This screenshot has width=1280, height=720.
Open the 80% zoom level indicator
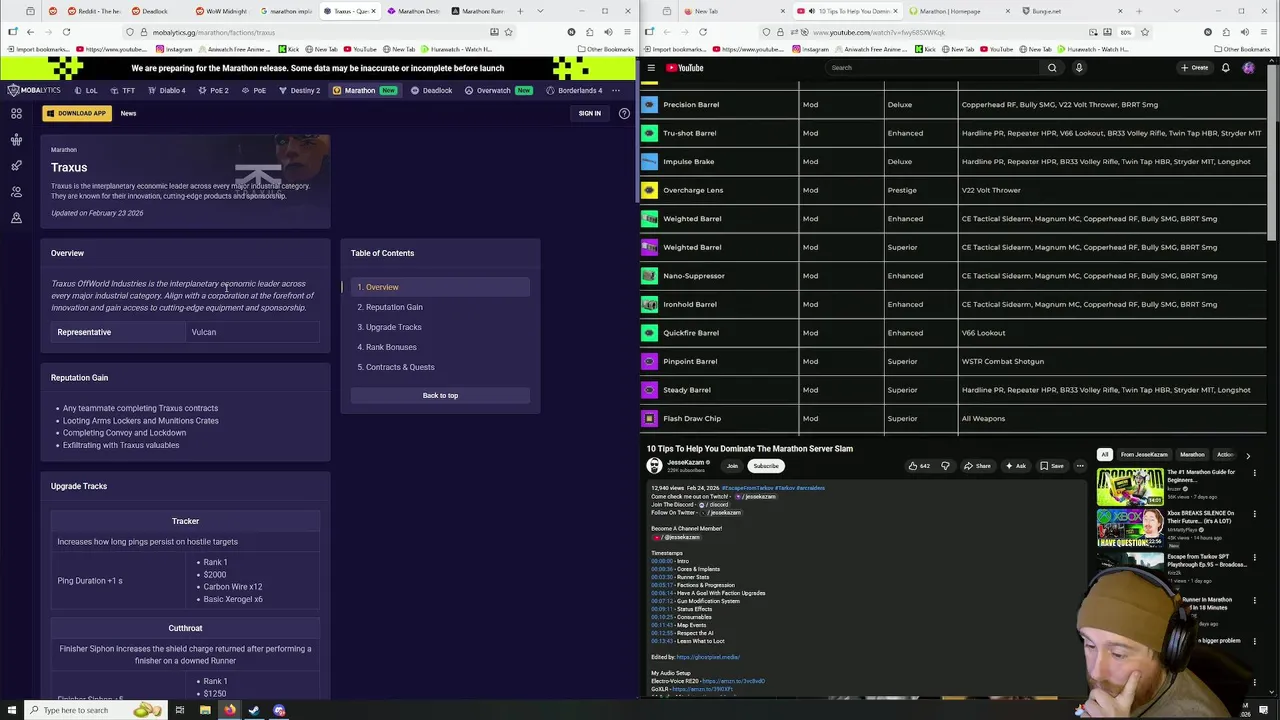point(1126,32)
